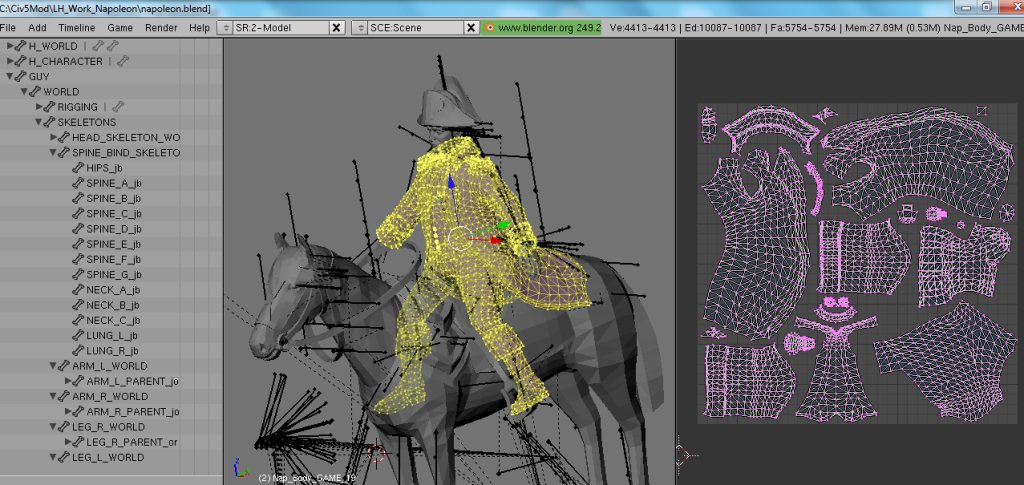Expand the ARM_R_PARENT_jo node
The image size is (1024, 485).
tap(68, 412)
